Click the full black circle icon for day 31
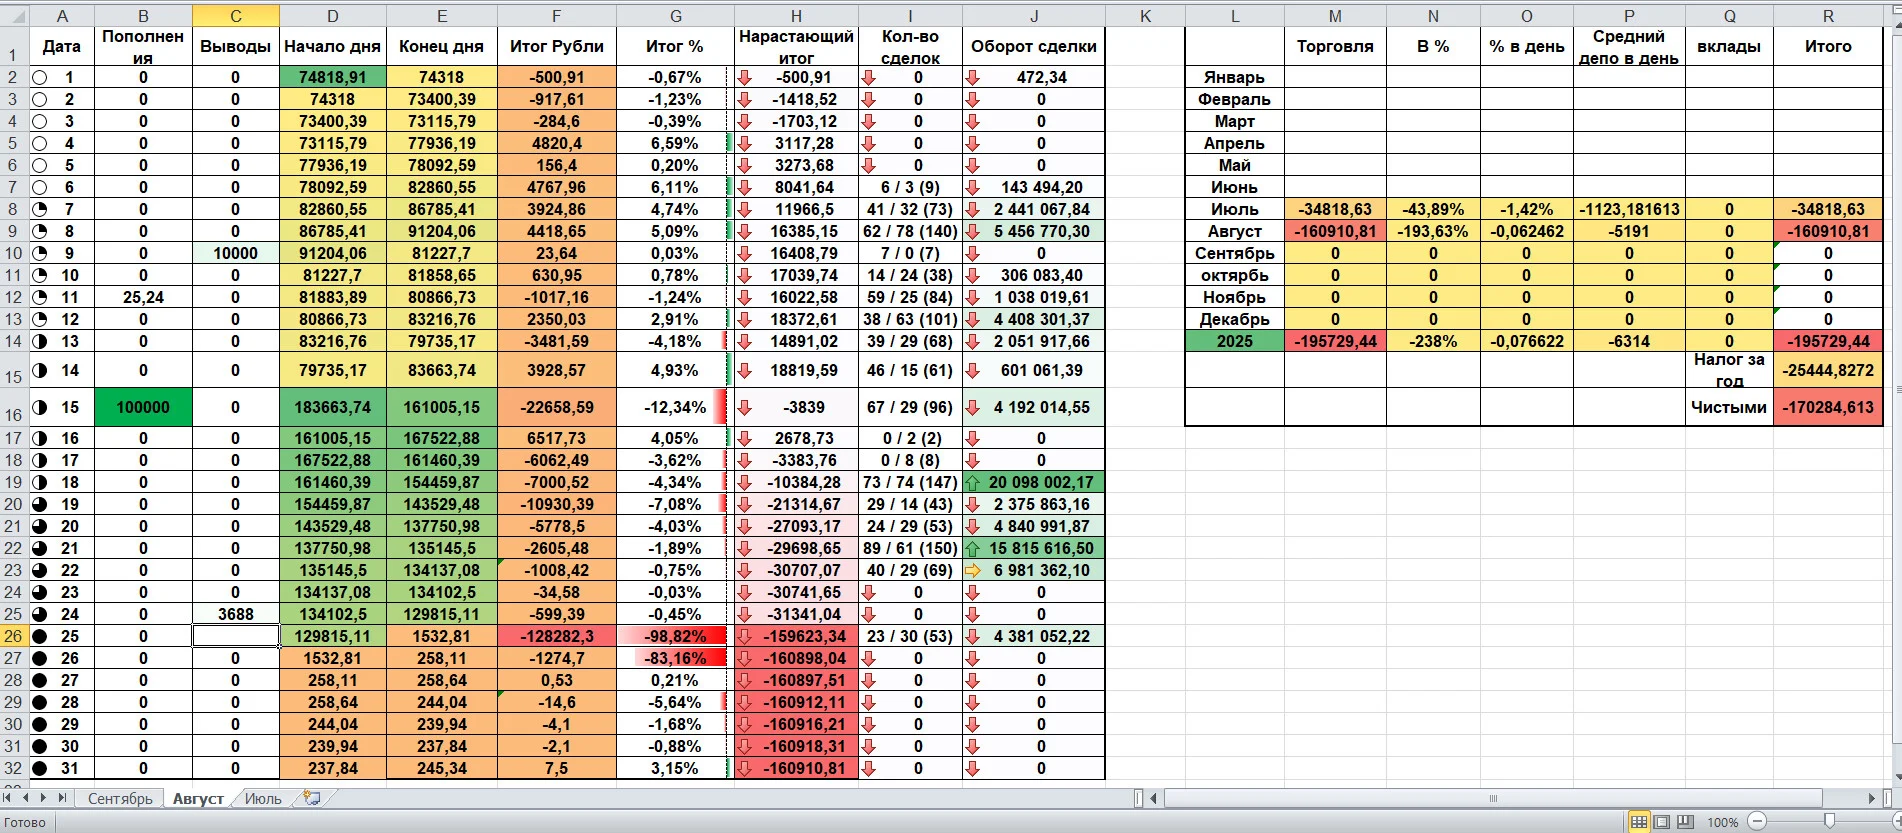 pyautogui.click(x=39, y=768)
